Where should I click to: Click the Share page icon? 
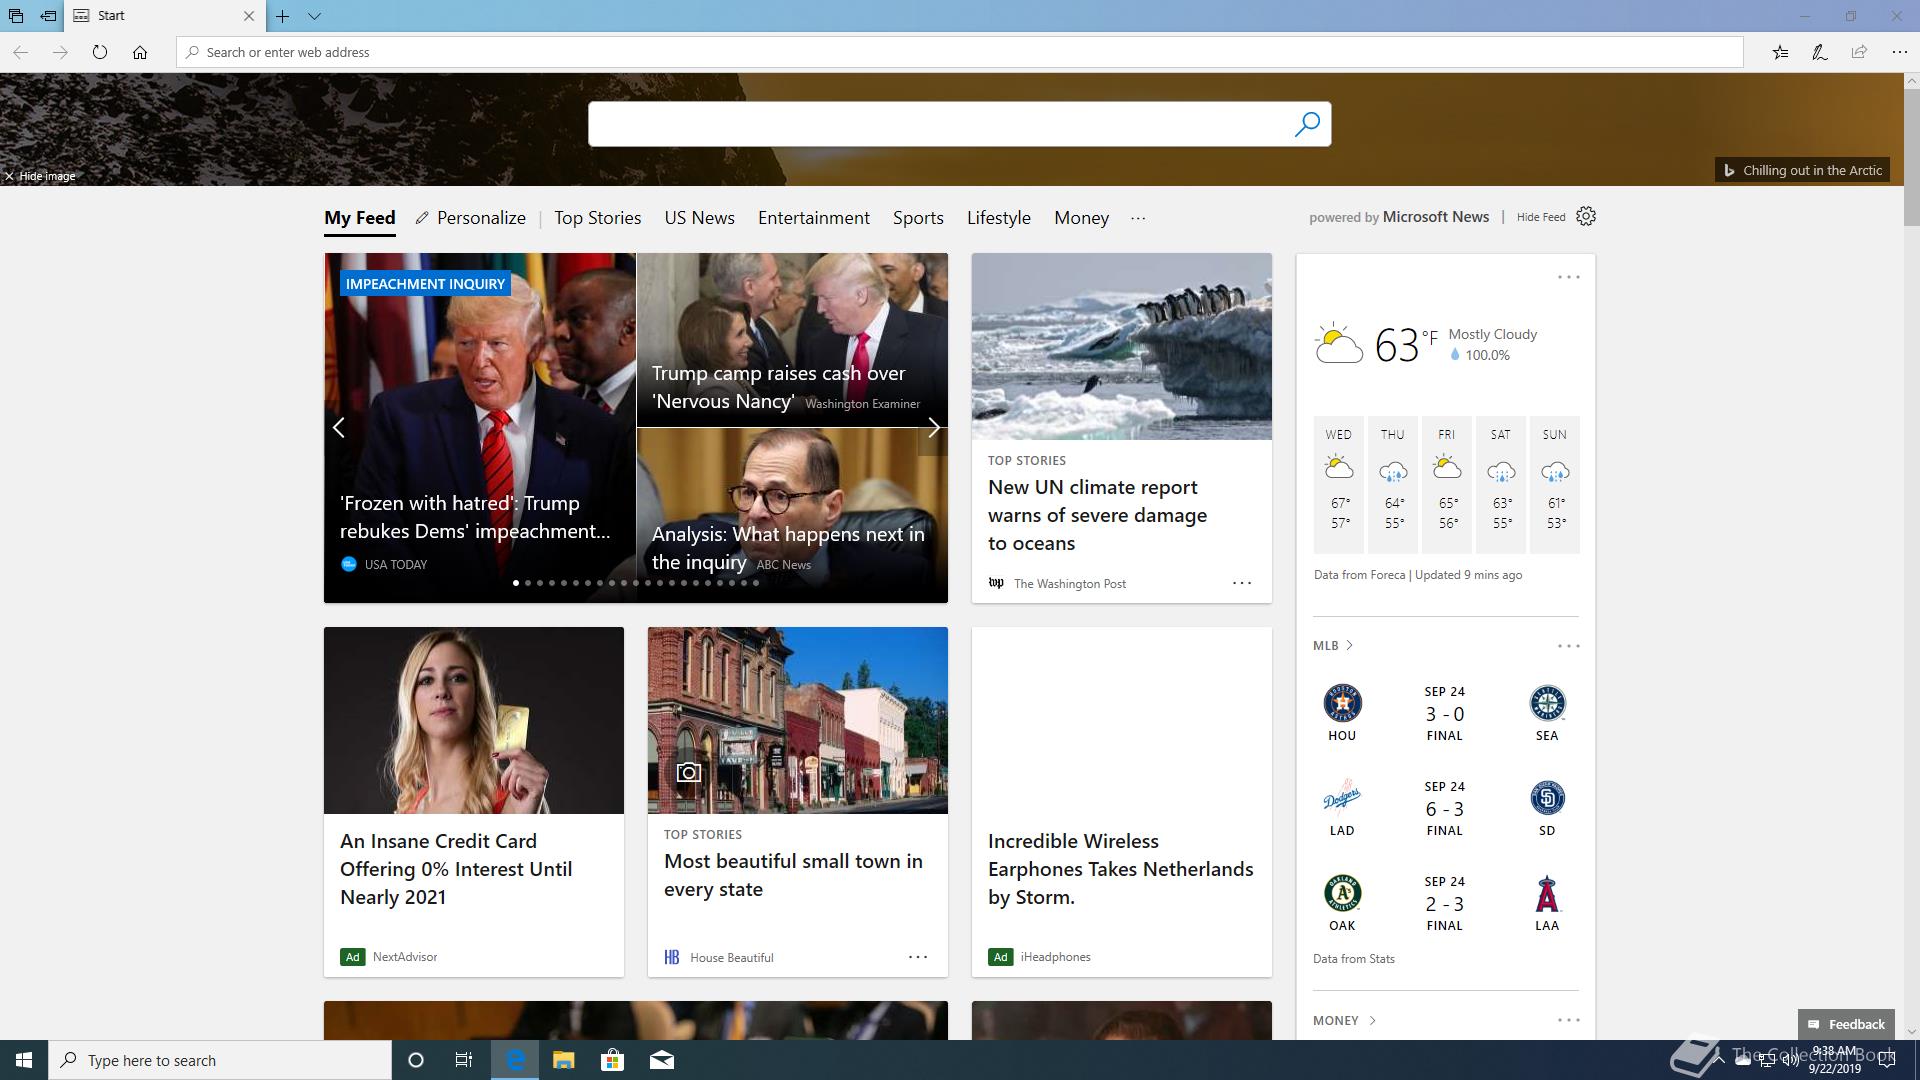pos(1859,52)
